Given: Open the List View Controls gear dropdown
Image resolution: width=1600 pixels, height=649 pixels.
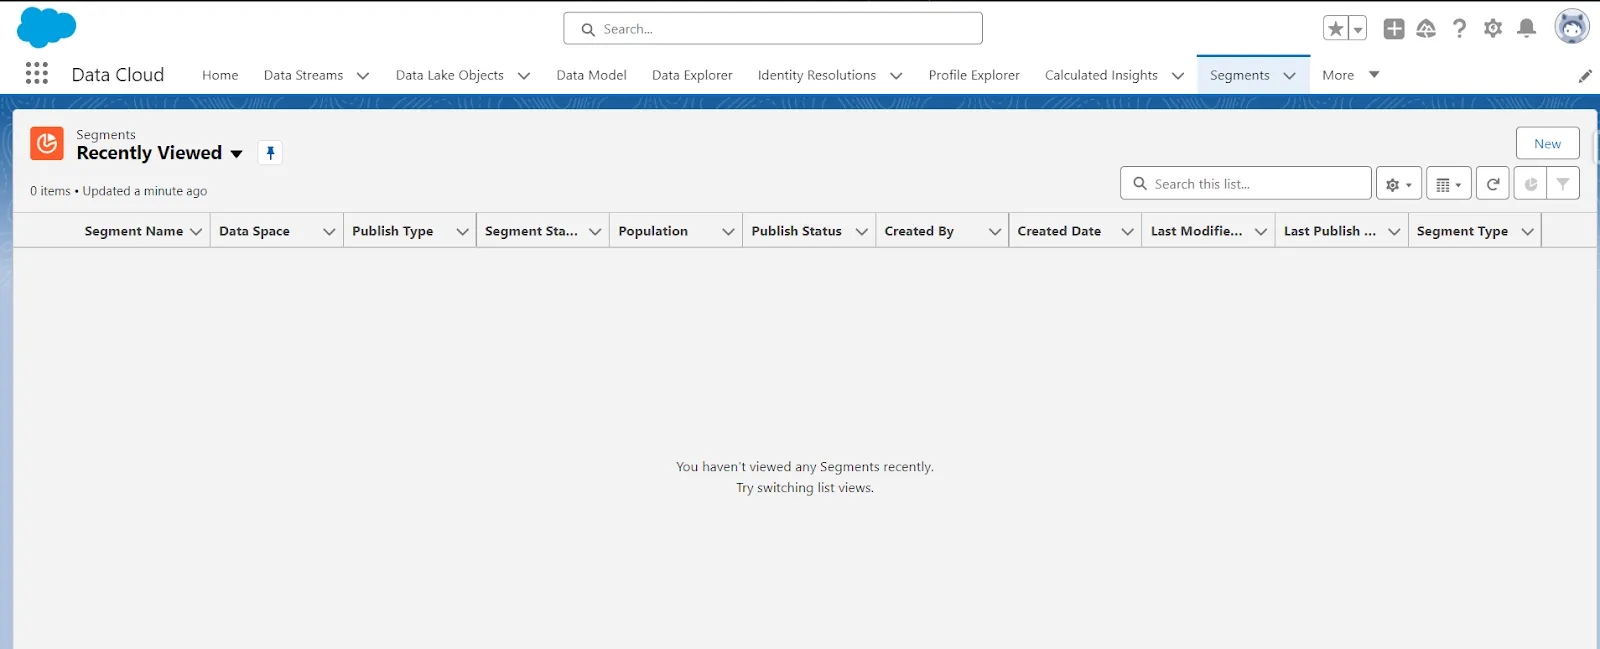Looking at the screenshot, I should pyautogui.click(x=1398, y=184).
